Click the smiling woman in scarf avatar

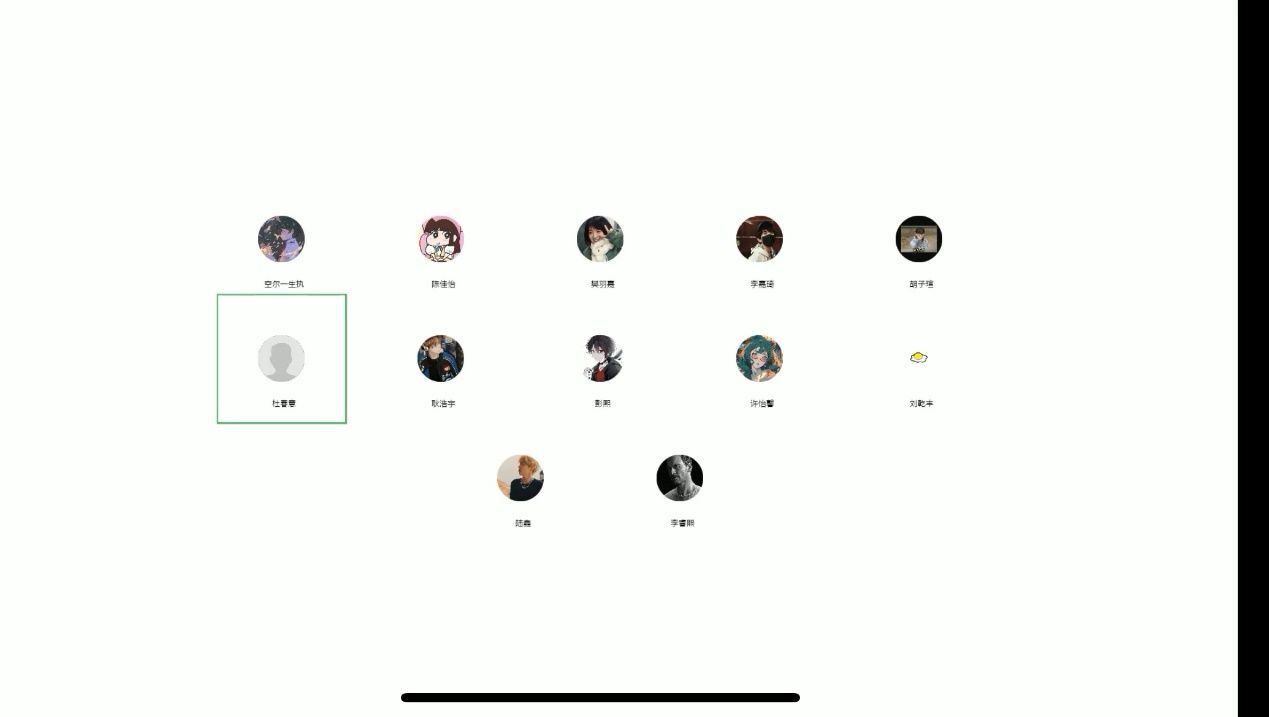[600, 239]
